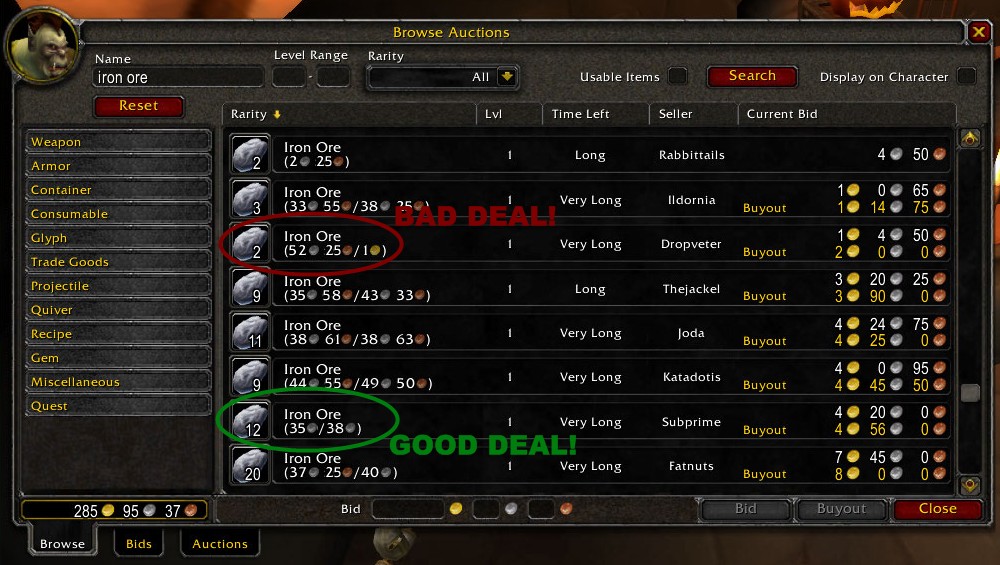
Task: Select Dropveter's Iron Ore stack of 2 icon
Action: [250, 243]
